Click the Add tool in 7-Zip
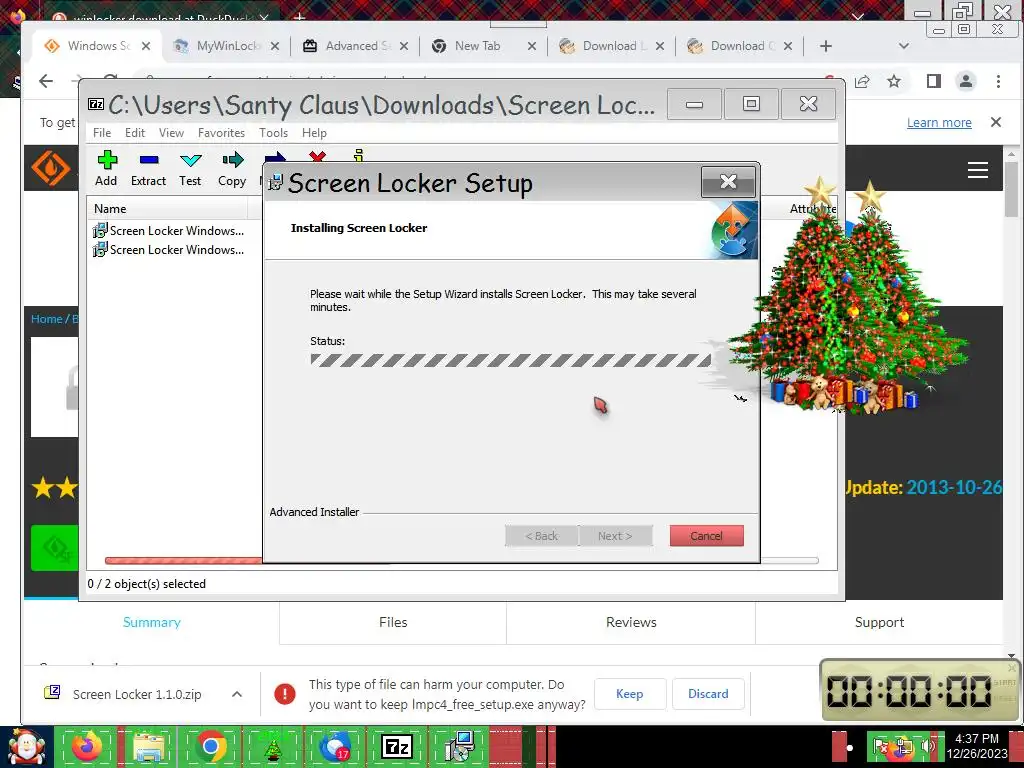Viewport: 1024px width, 768px height. click(x=106, y=168)
